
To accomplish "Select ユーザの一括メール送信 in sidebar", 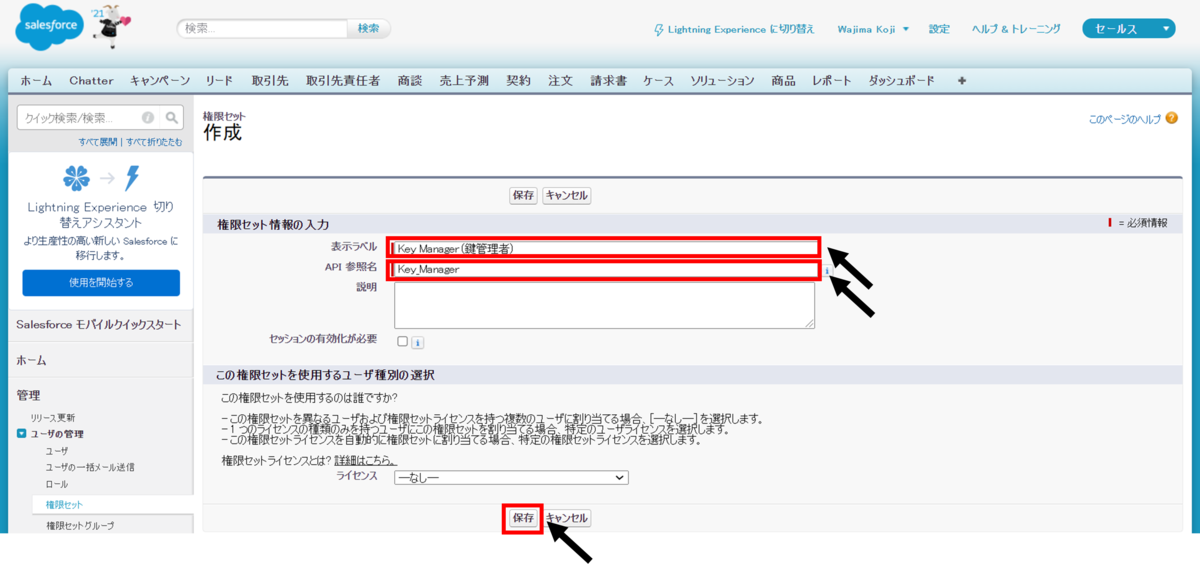I will 90,467.
